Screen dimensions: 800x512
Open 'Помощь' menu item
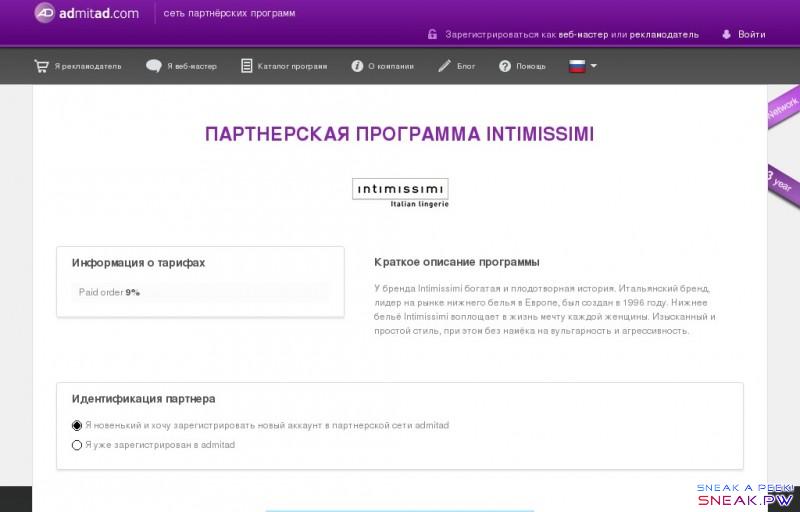[531, 66]
